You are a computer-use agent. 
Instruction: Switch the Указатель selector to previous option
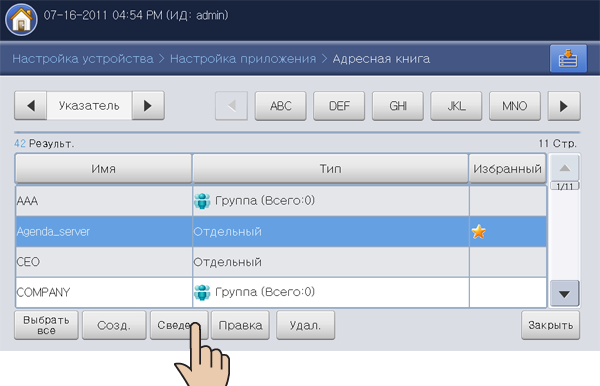coord(31,106)
